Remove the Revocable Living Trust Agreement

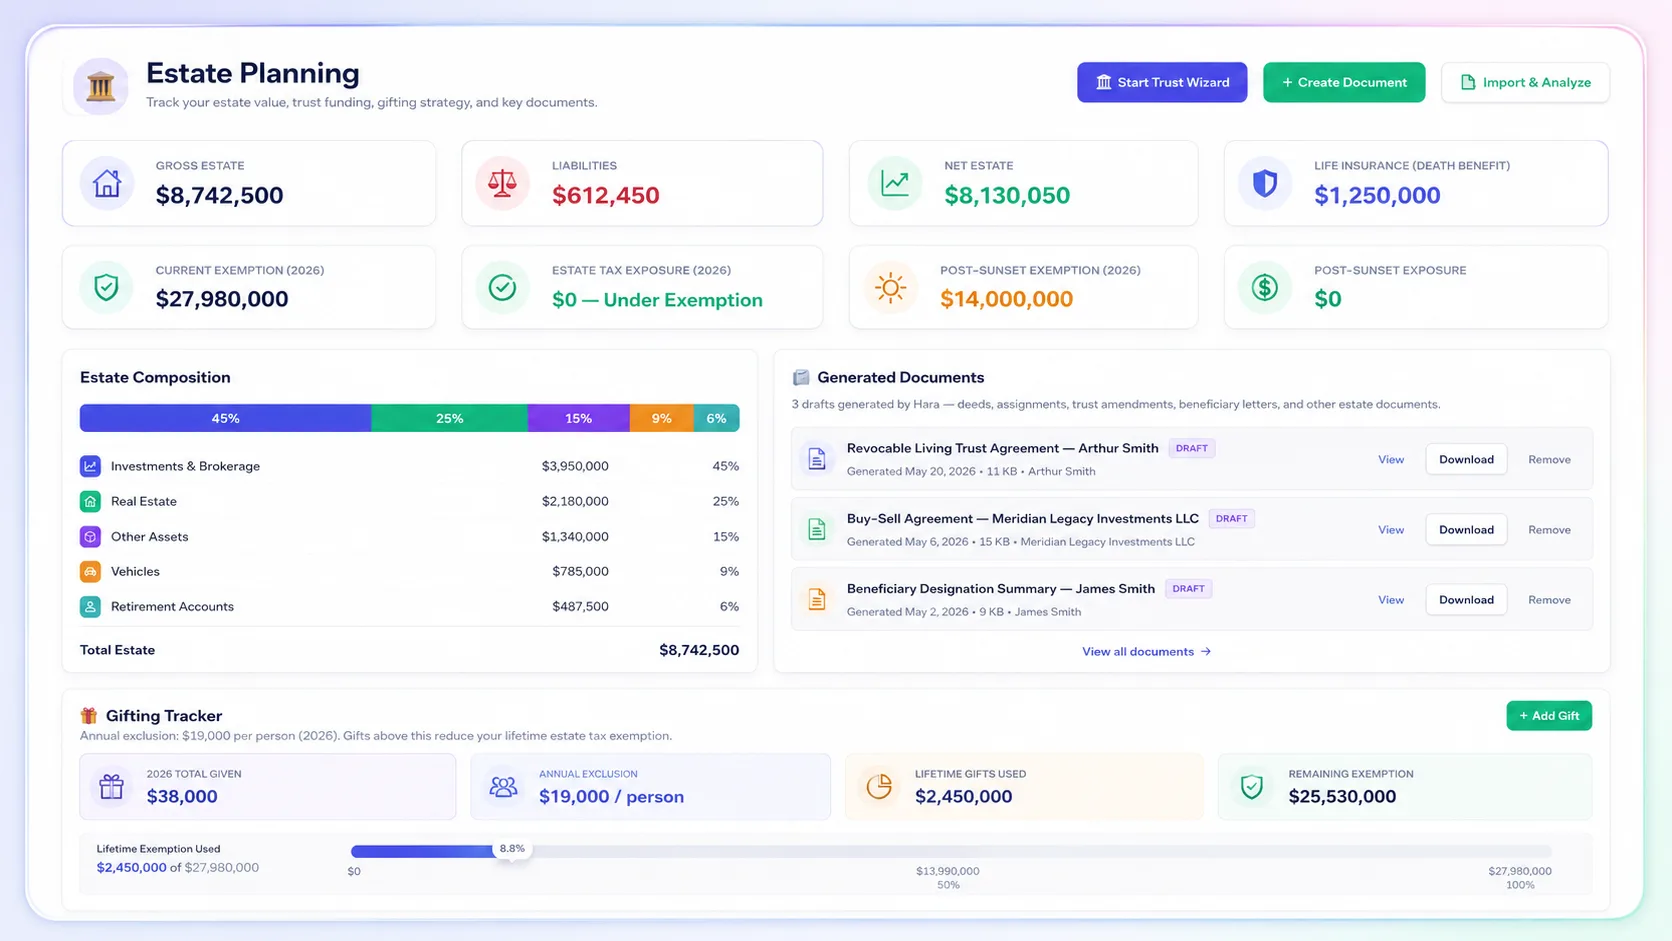pos(1549,460)
